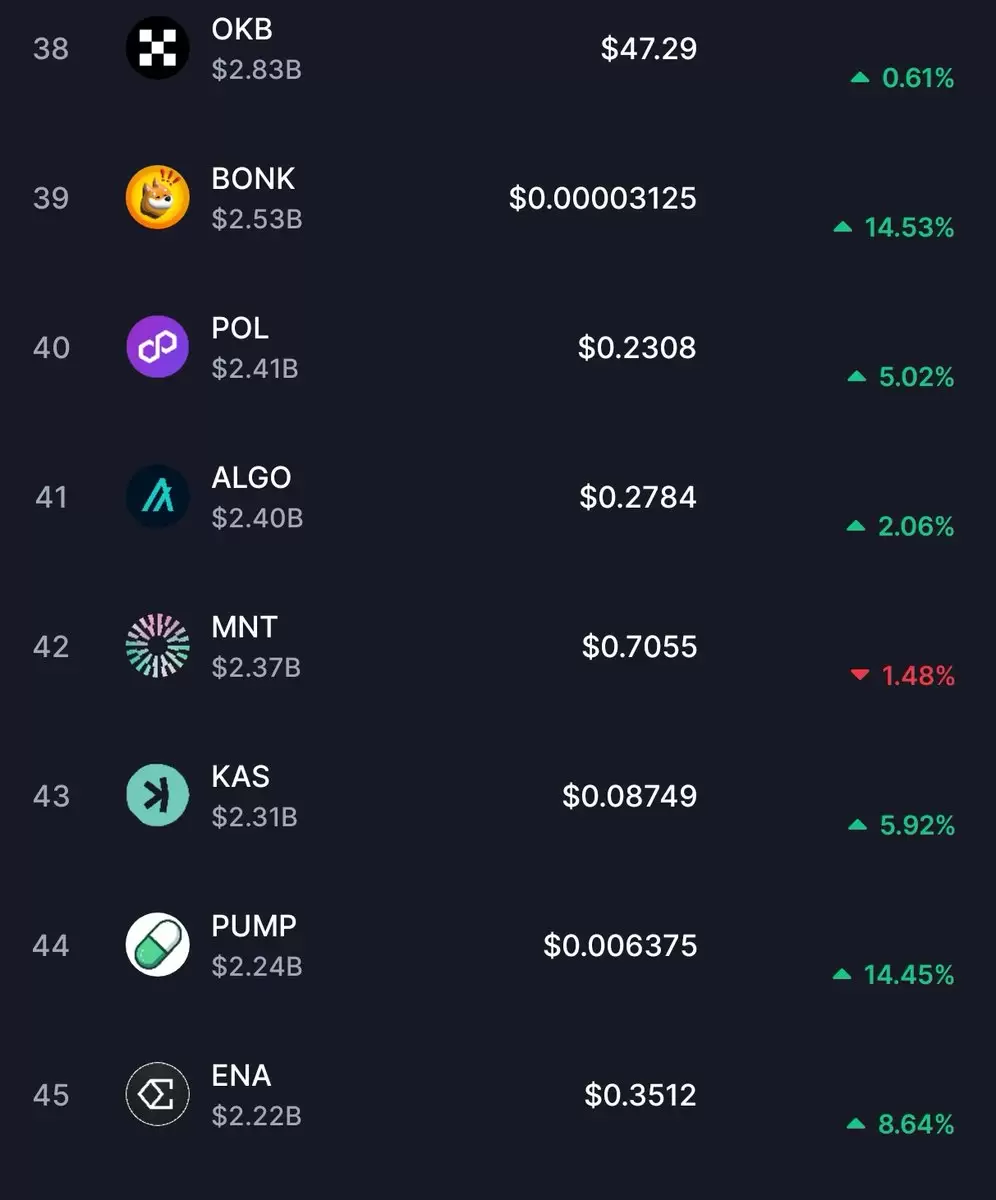
Task: Tap the BONK 14.53% gain indicator
Action: point(893,227)
